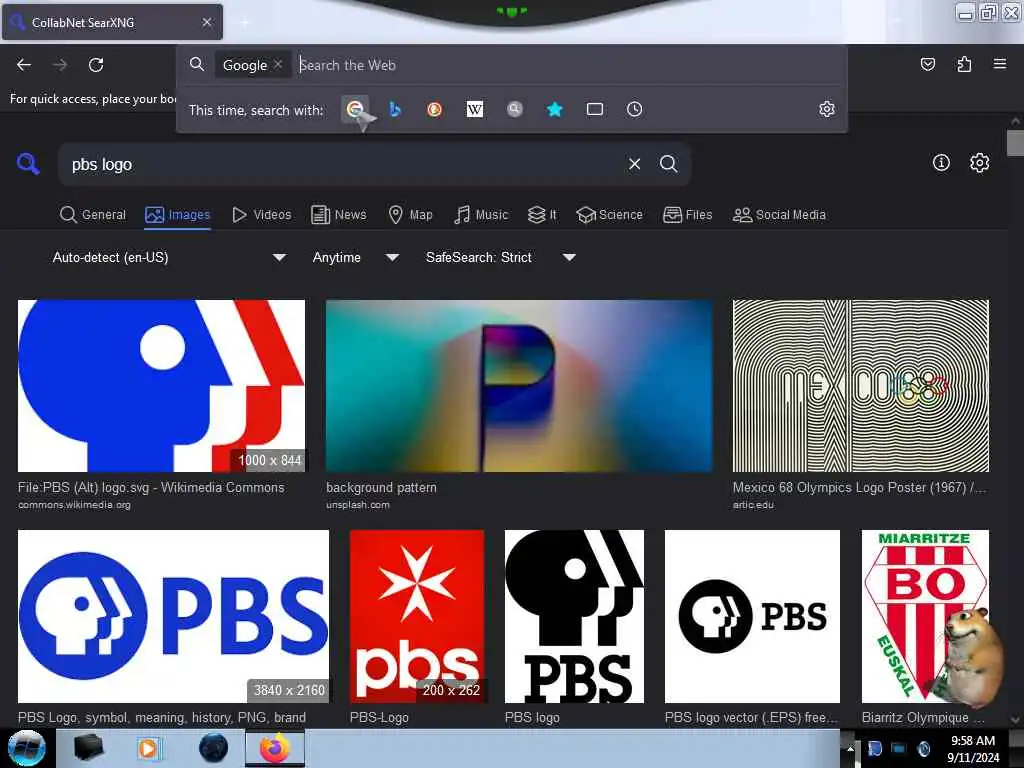Open the Pocket save icon

pyautogui.click(x=927, y=64)
